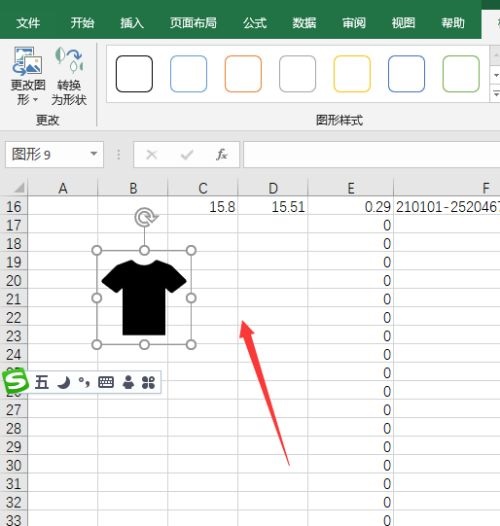Switch to the 公式 ribbon tab
The width and height of the screenshot is (500, 526).
(x=255, y=23)
